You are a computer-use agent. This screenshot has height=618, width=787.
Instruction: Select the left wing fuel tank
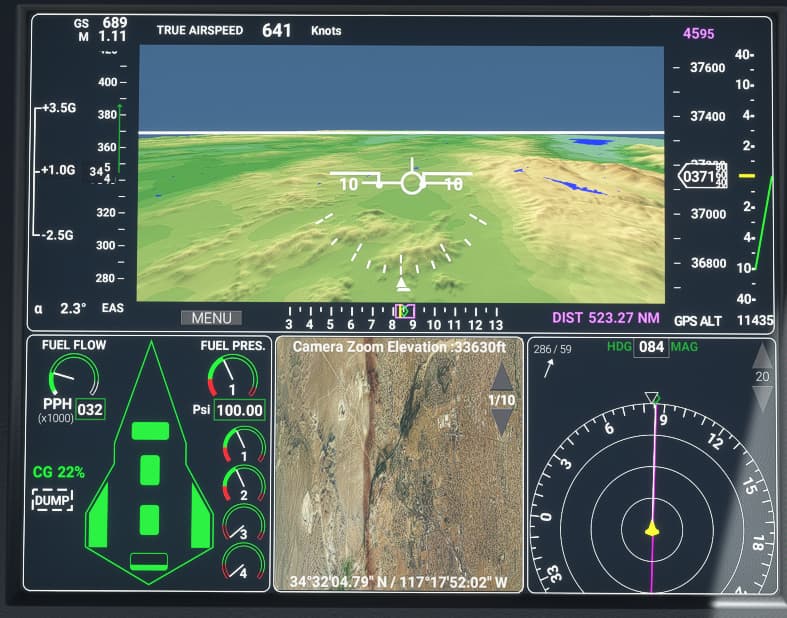click(x=97, y=517)
